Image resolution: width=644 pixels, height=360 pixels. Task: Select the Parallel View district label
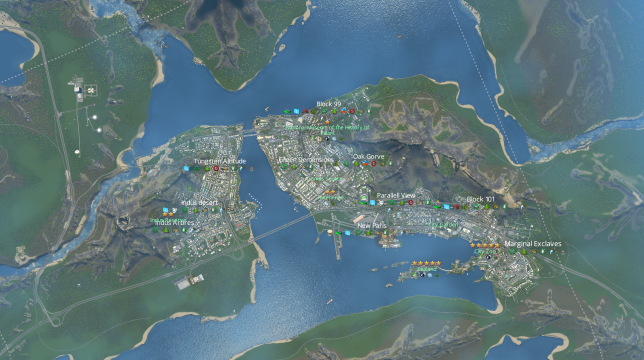pyautogui.click(x=396, y=195)
